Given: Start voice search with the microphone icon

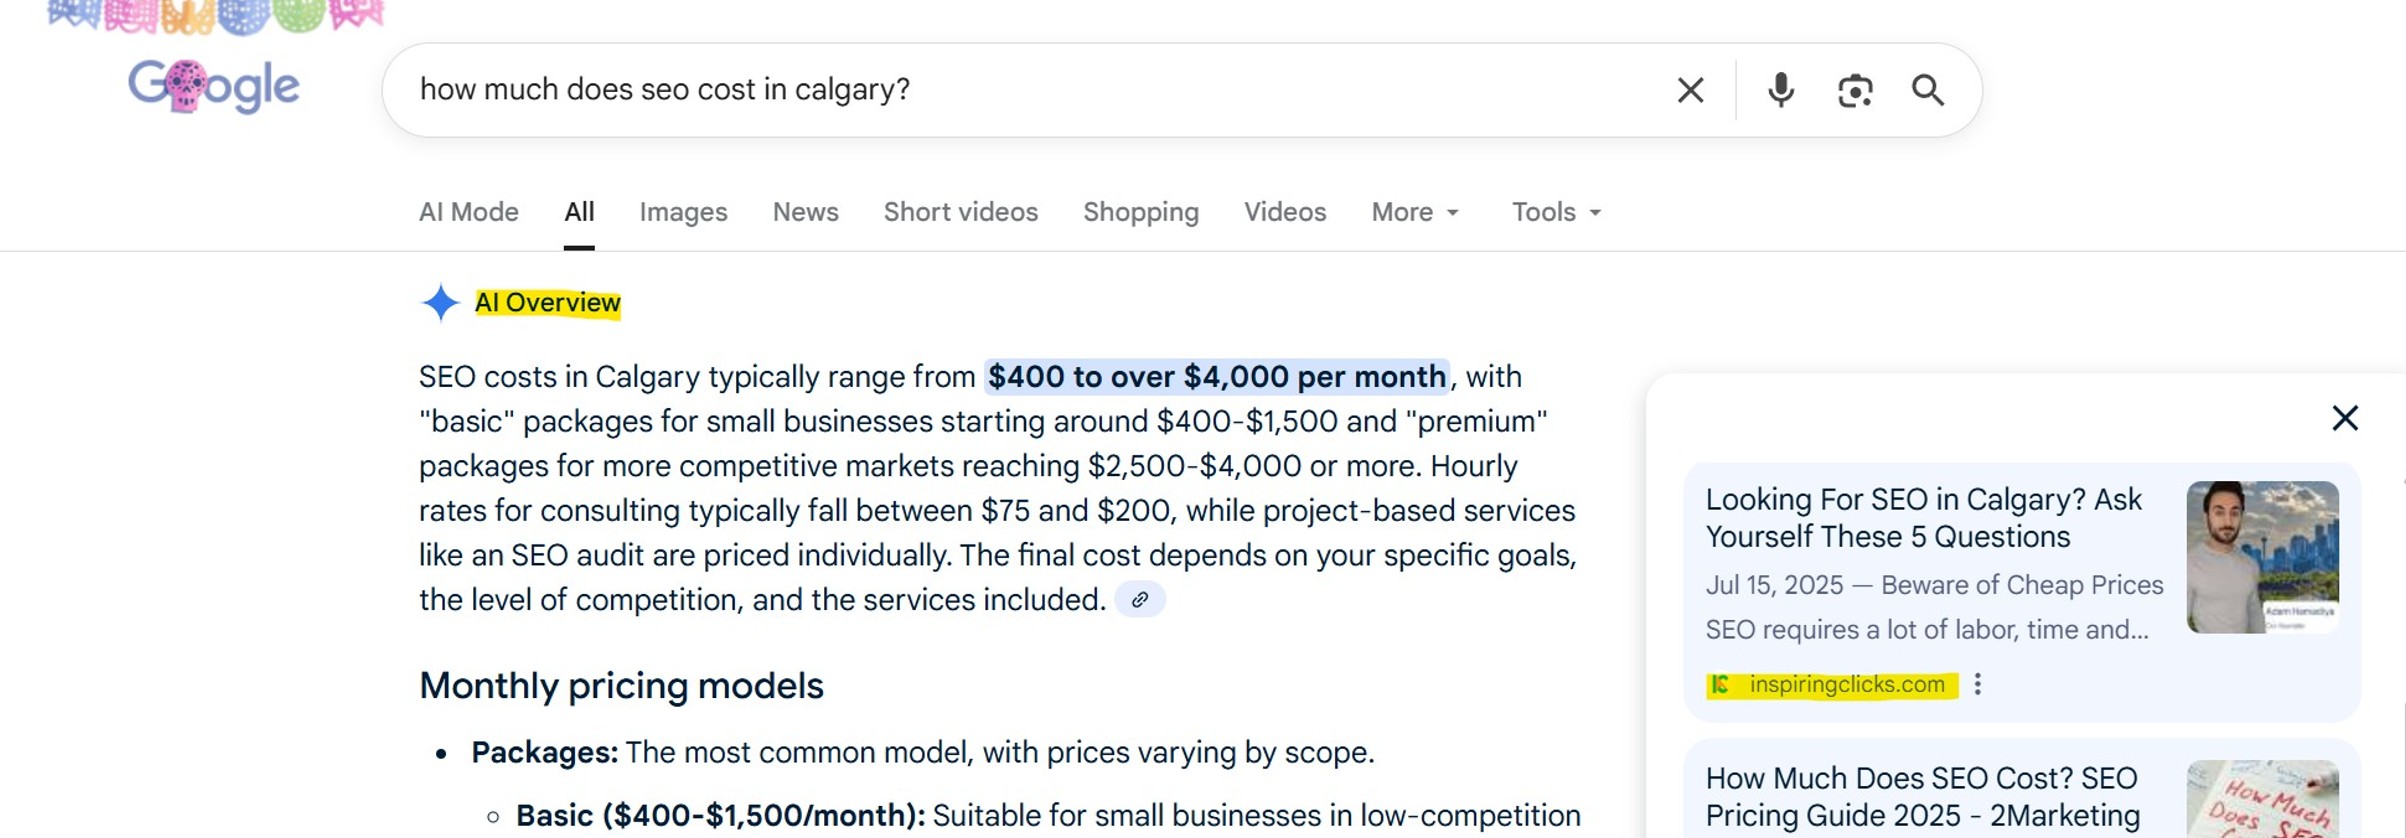Looking at the screenshot, I should click(x=1779, y=89).
